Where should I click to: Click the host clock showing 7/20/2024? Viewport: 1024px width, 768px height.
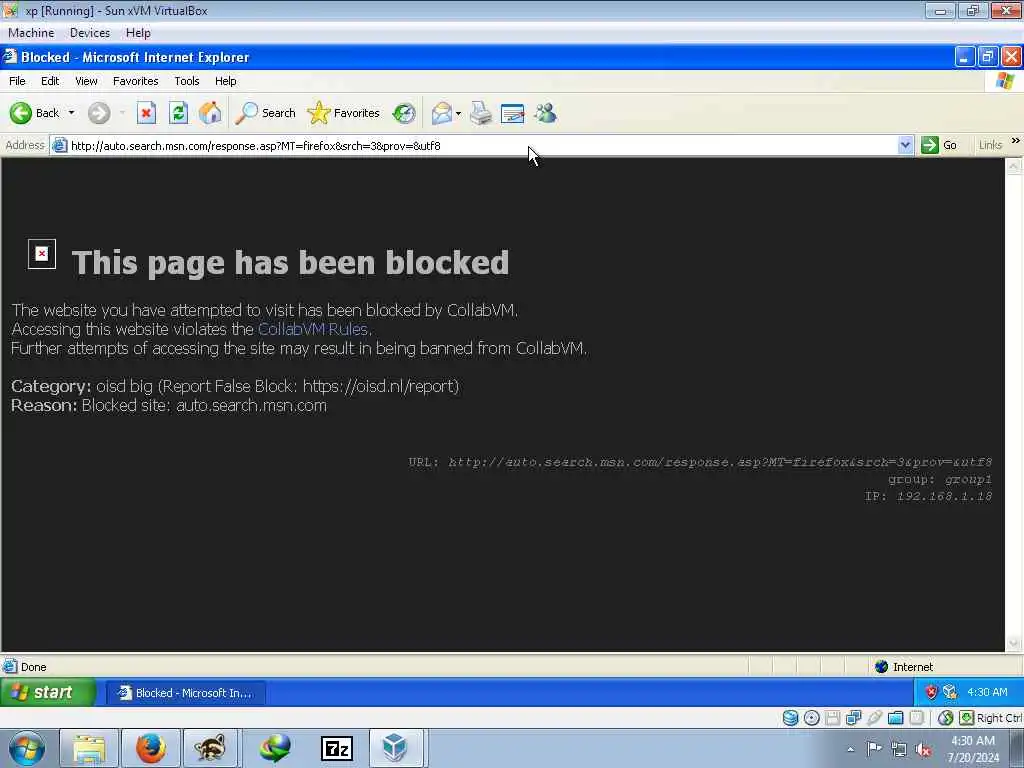[x=973, y=749]
